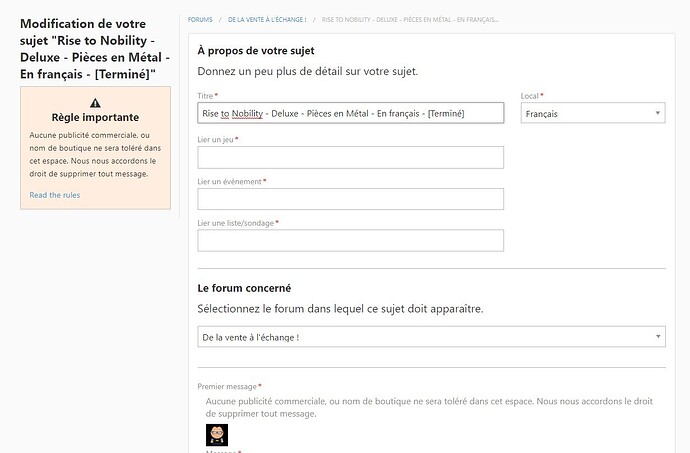This screenshot has width=690, height=453.
Task: Click the Titre field label
Action: point(205,96)
